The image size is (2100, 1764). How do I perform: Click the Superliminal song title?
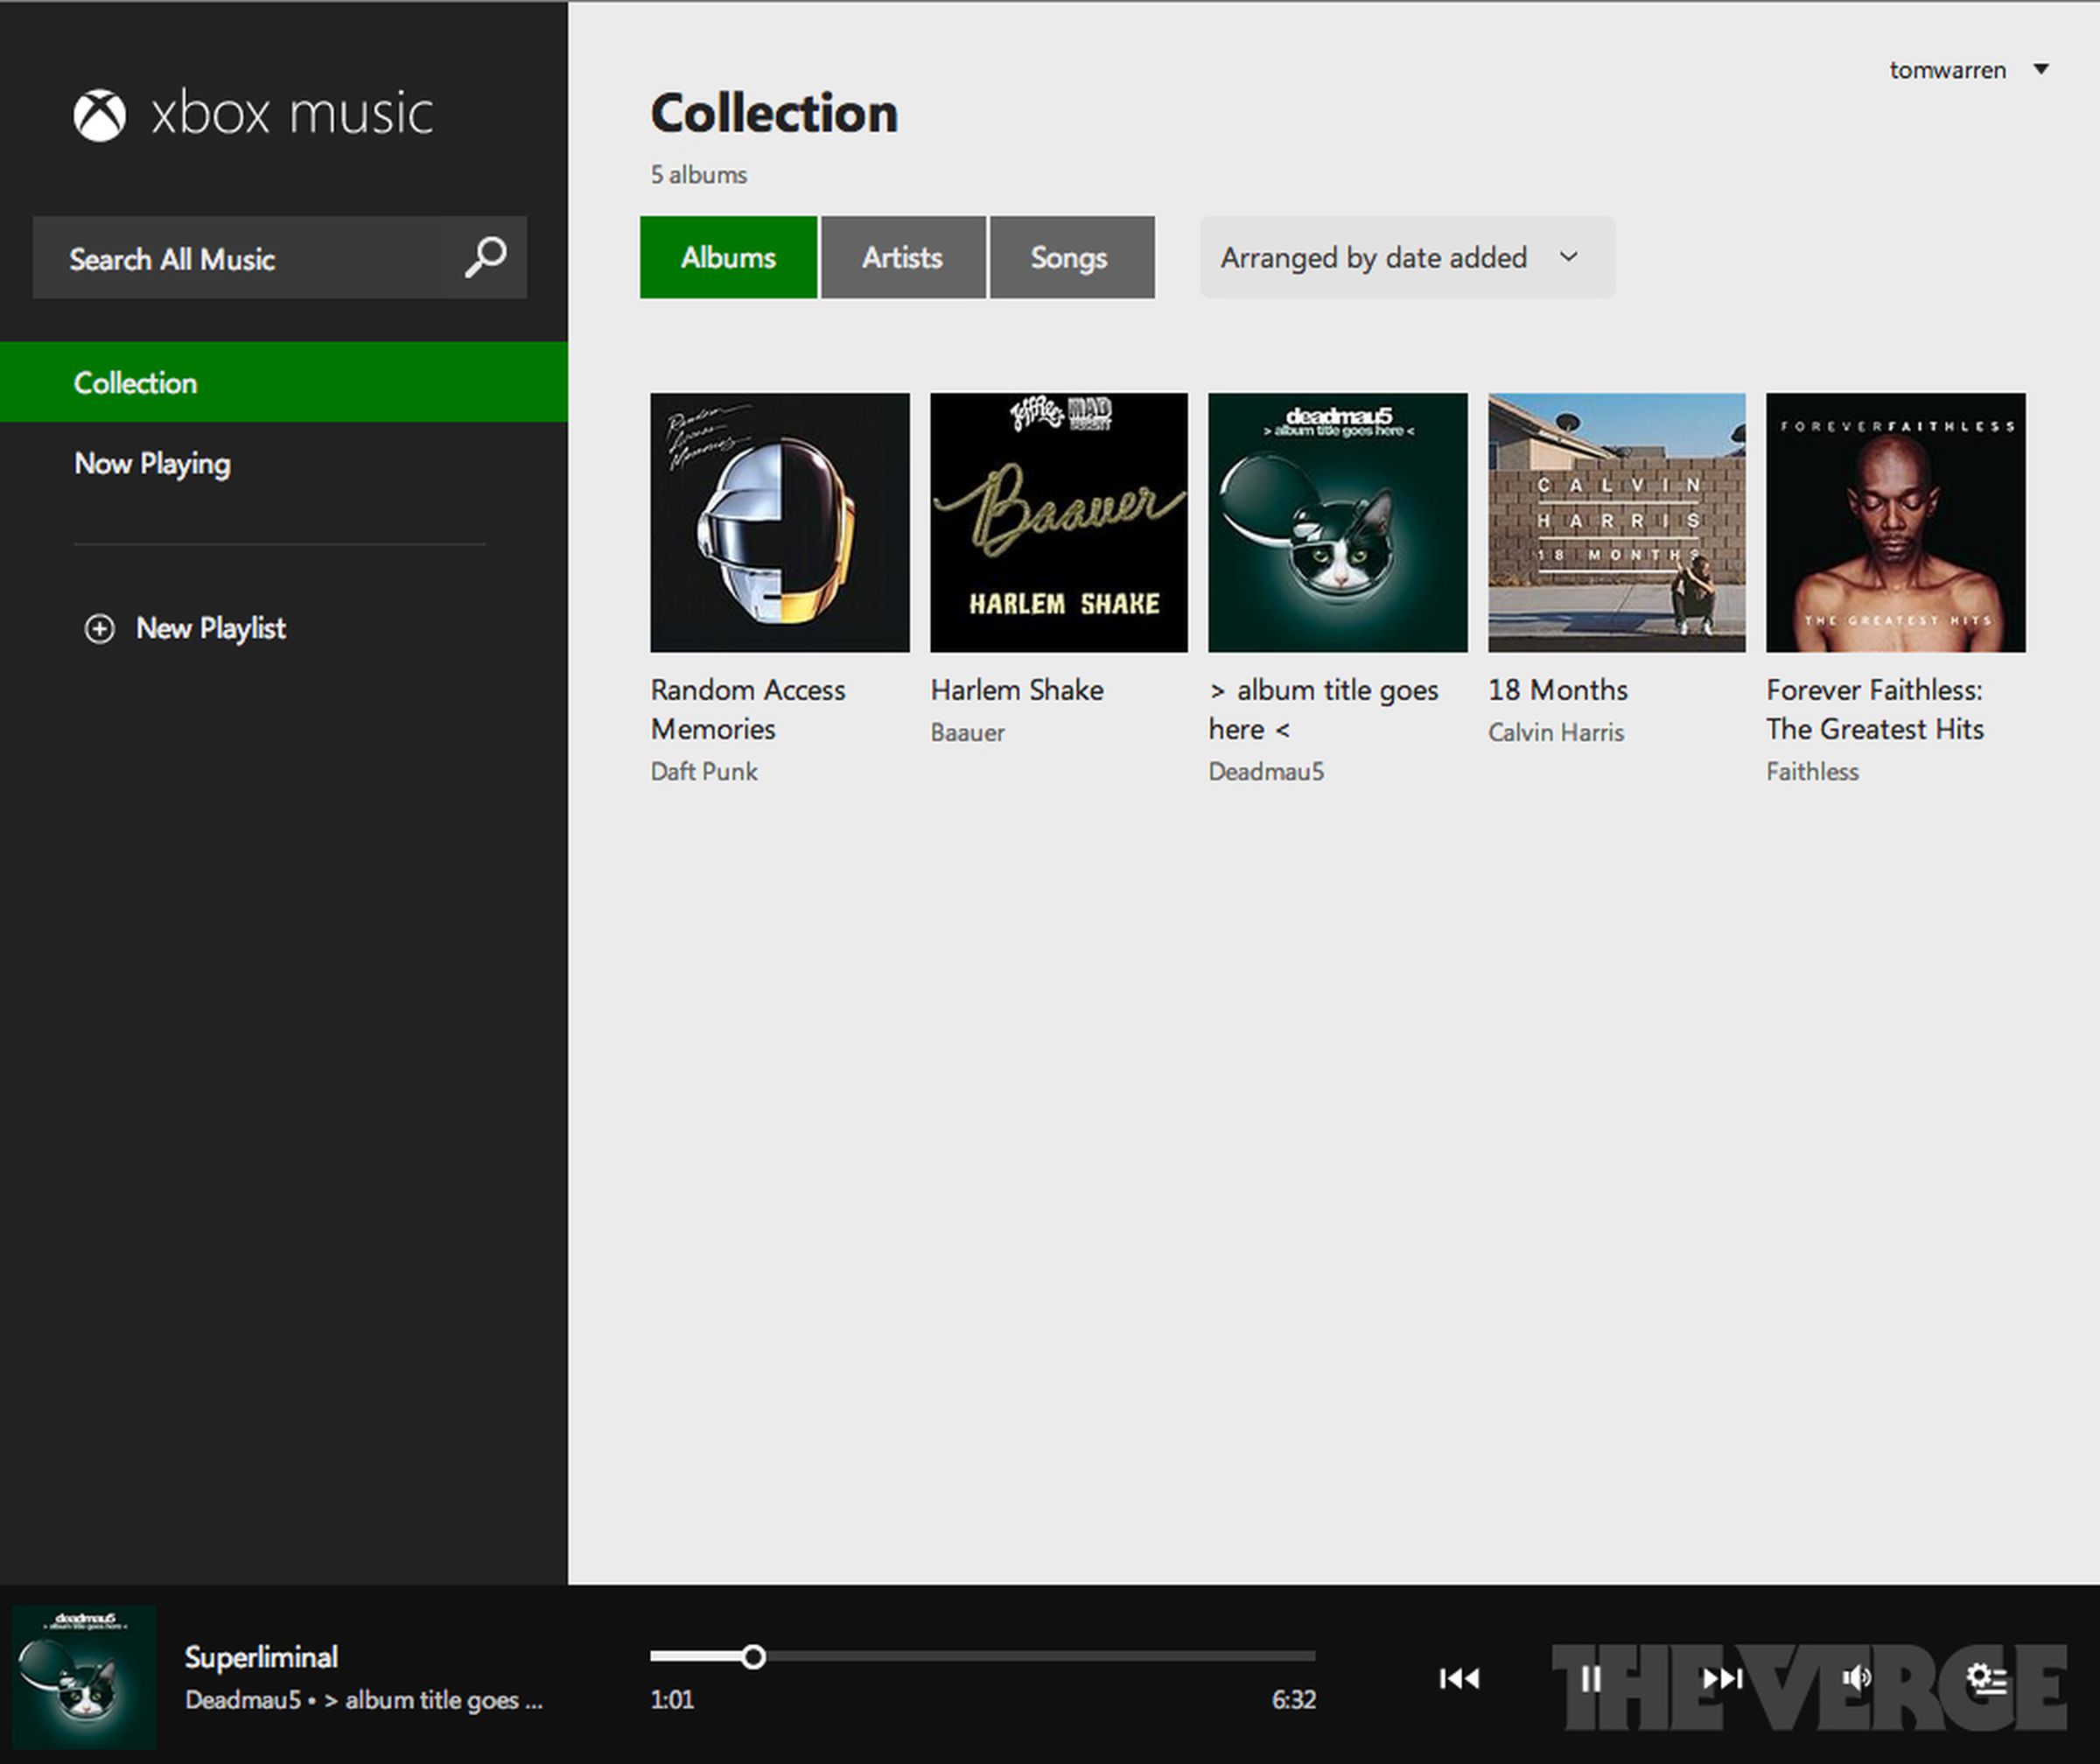(x=261, y=1657)
